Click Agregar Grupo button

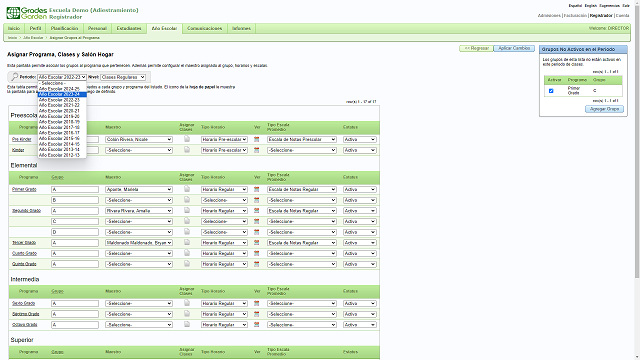click(604, 109)
